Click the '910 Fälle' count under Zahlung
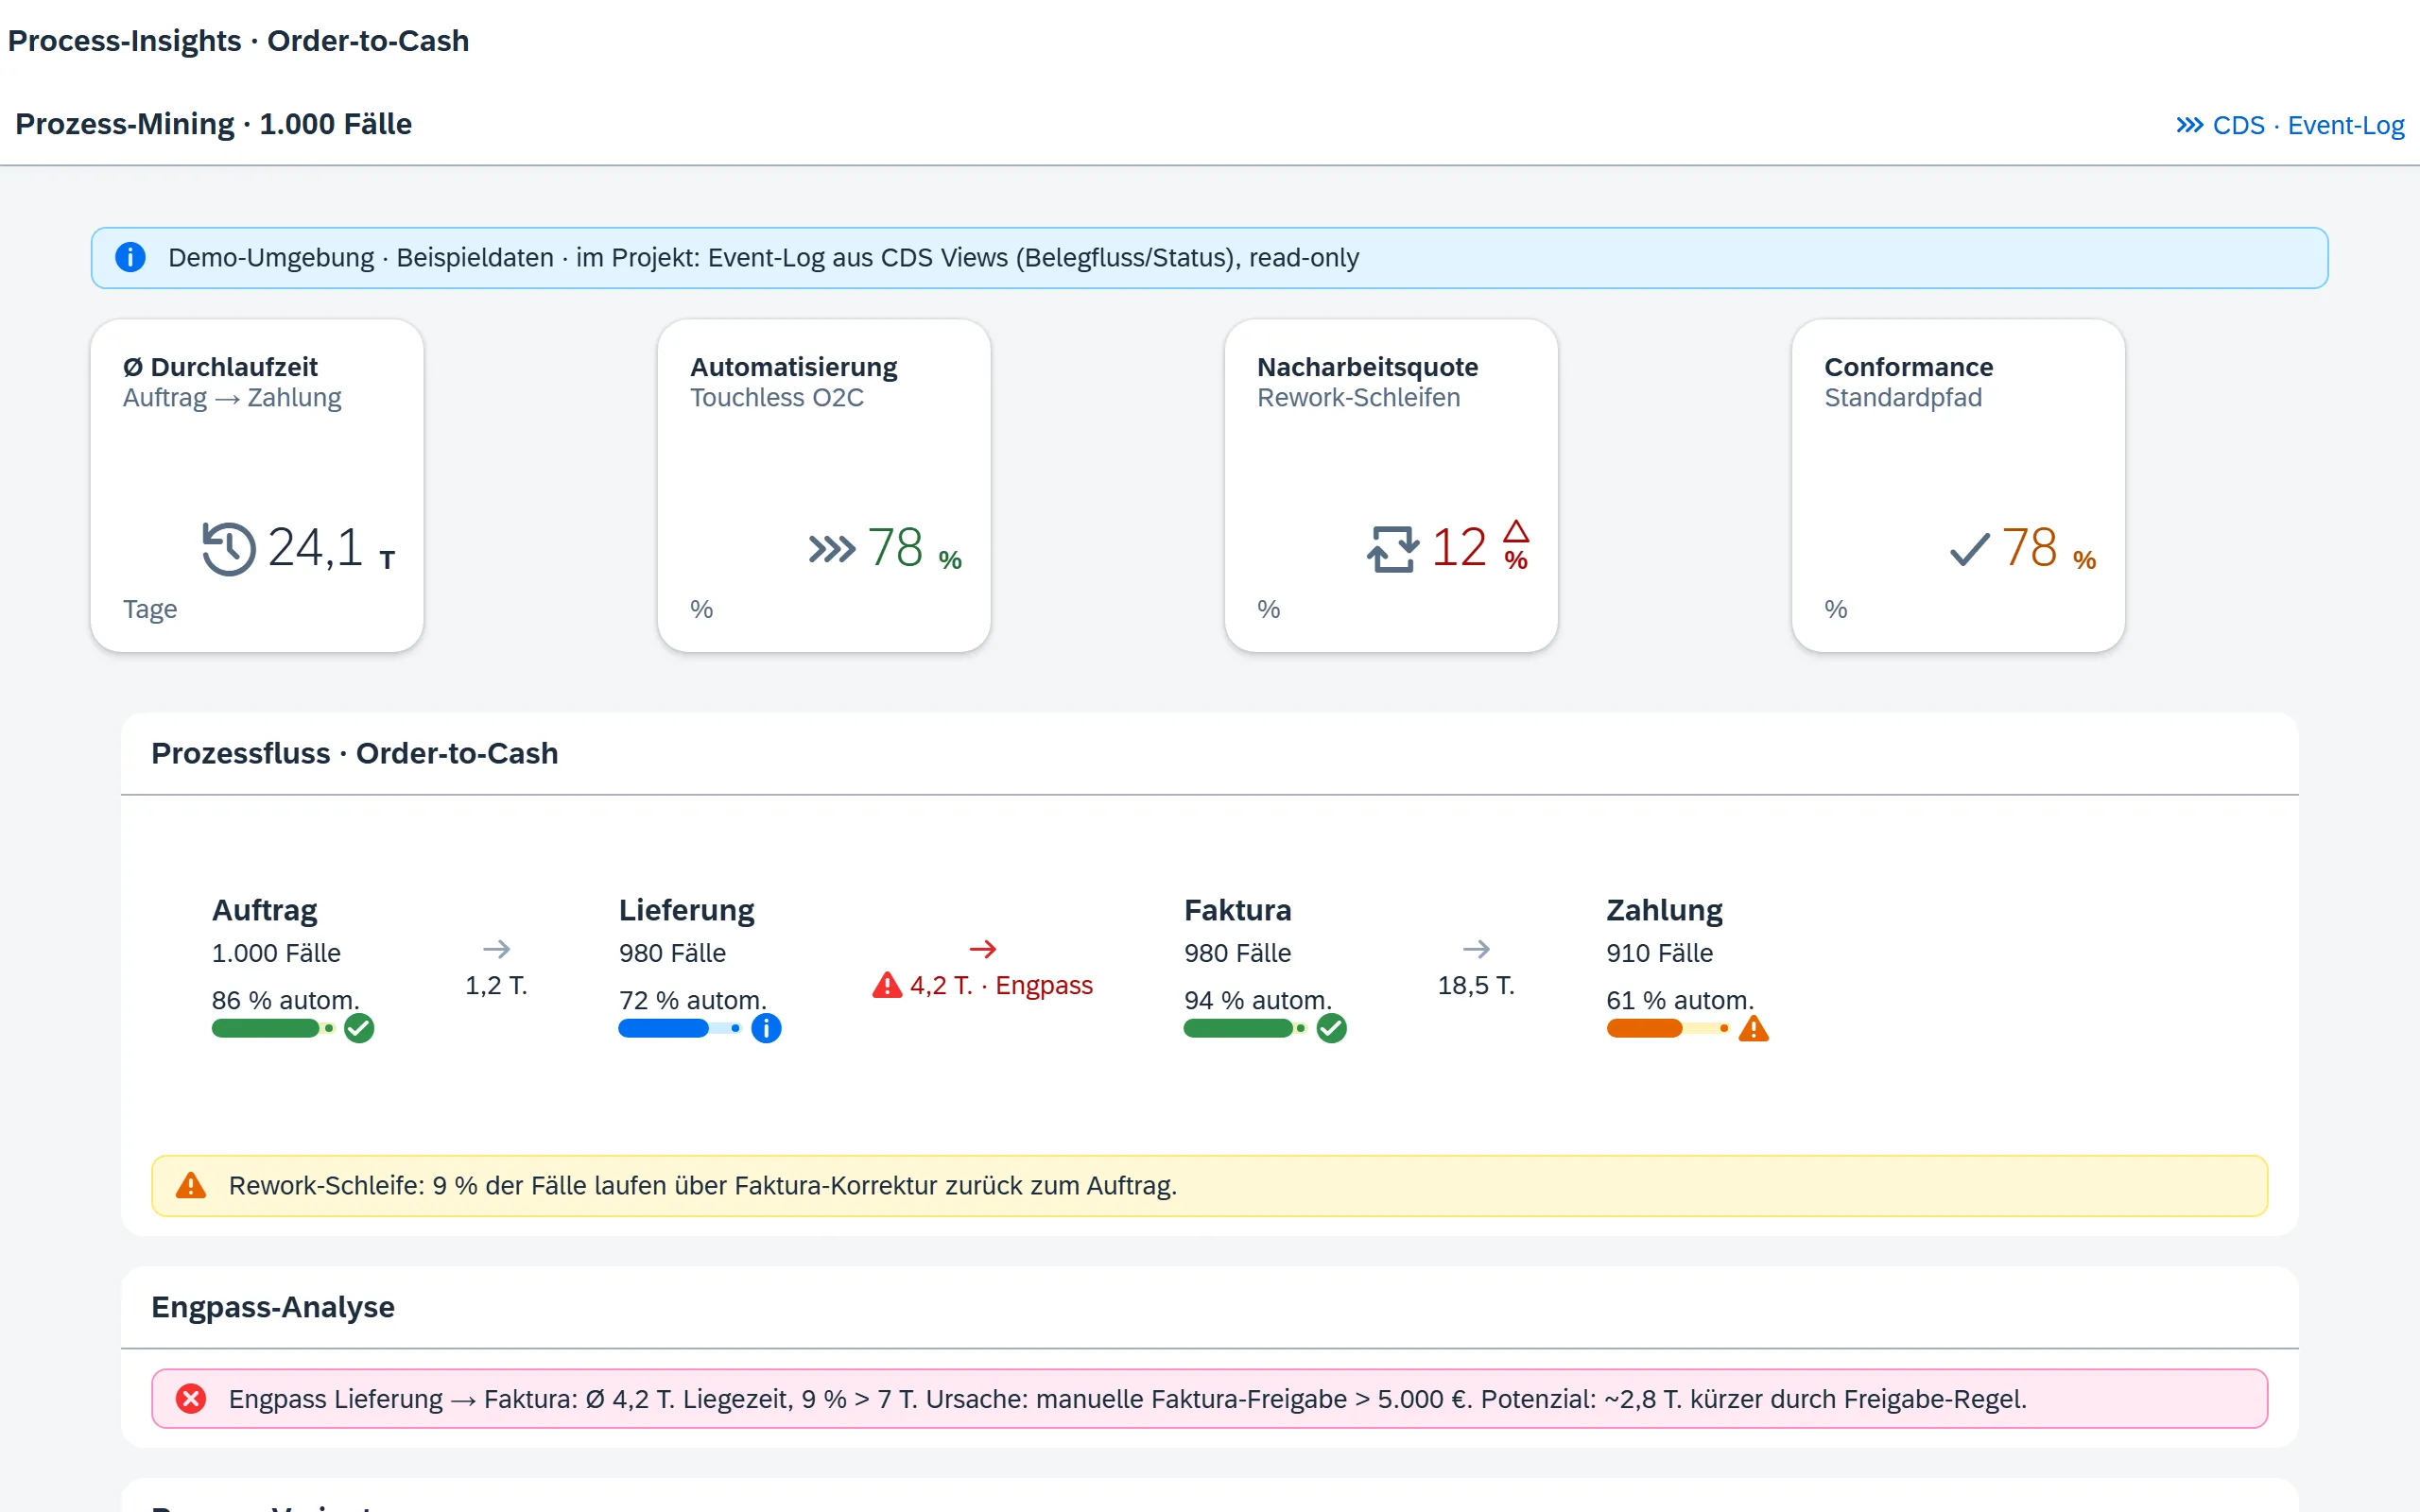The image size is (2420, 1512). [1660, 953]
